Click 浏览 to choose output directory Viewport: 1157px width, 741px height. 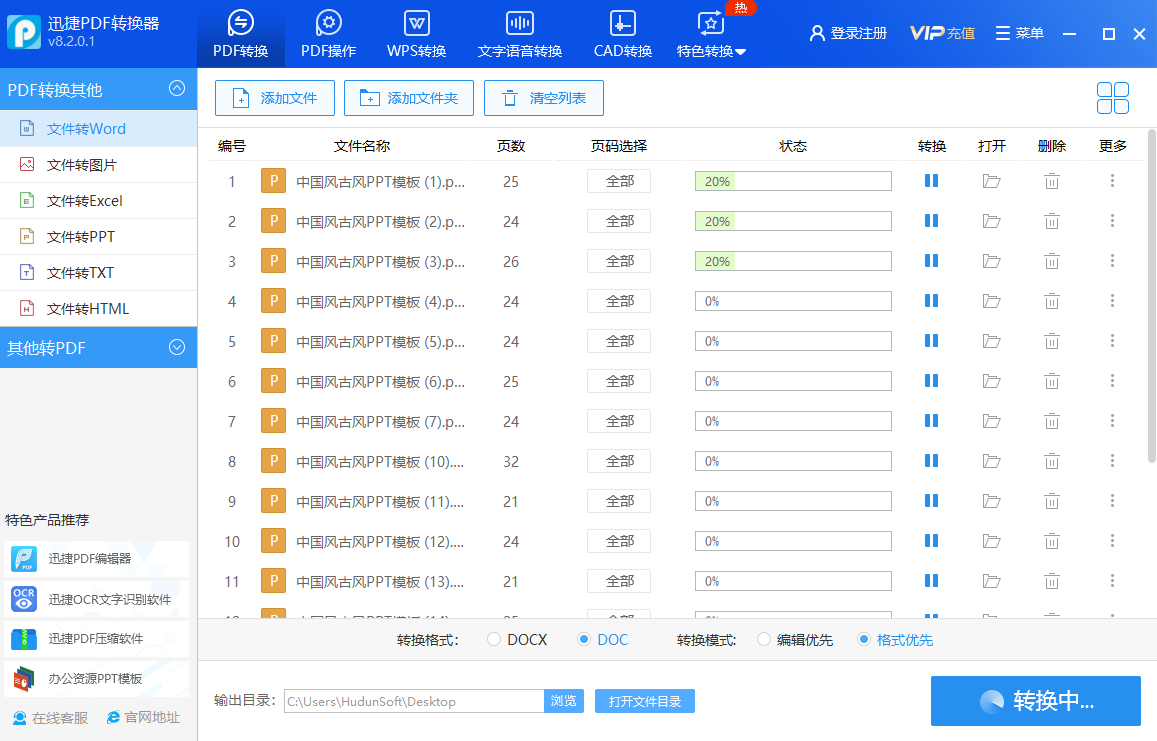pyautogui.click(x=564, y=701)
